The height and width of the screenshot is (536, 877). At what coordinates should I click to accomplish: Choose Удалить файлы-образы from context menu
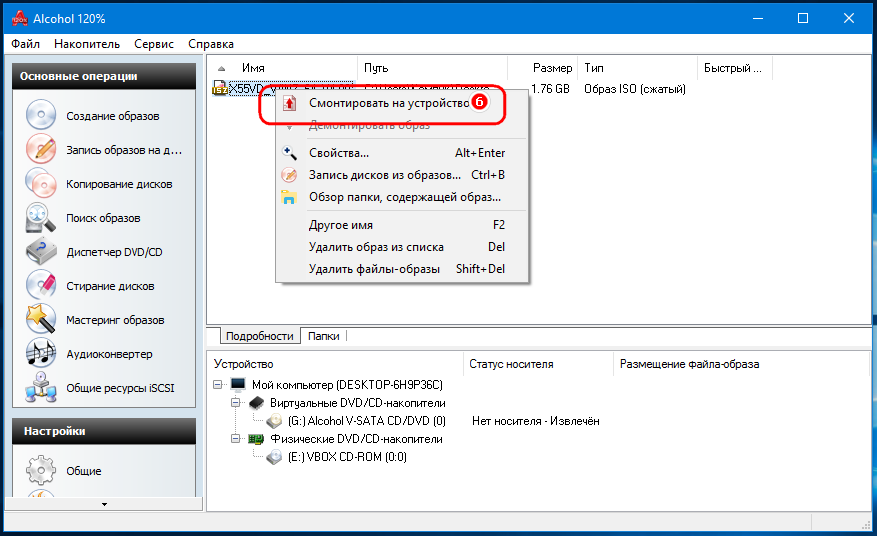[x=402, y=269]
